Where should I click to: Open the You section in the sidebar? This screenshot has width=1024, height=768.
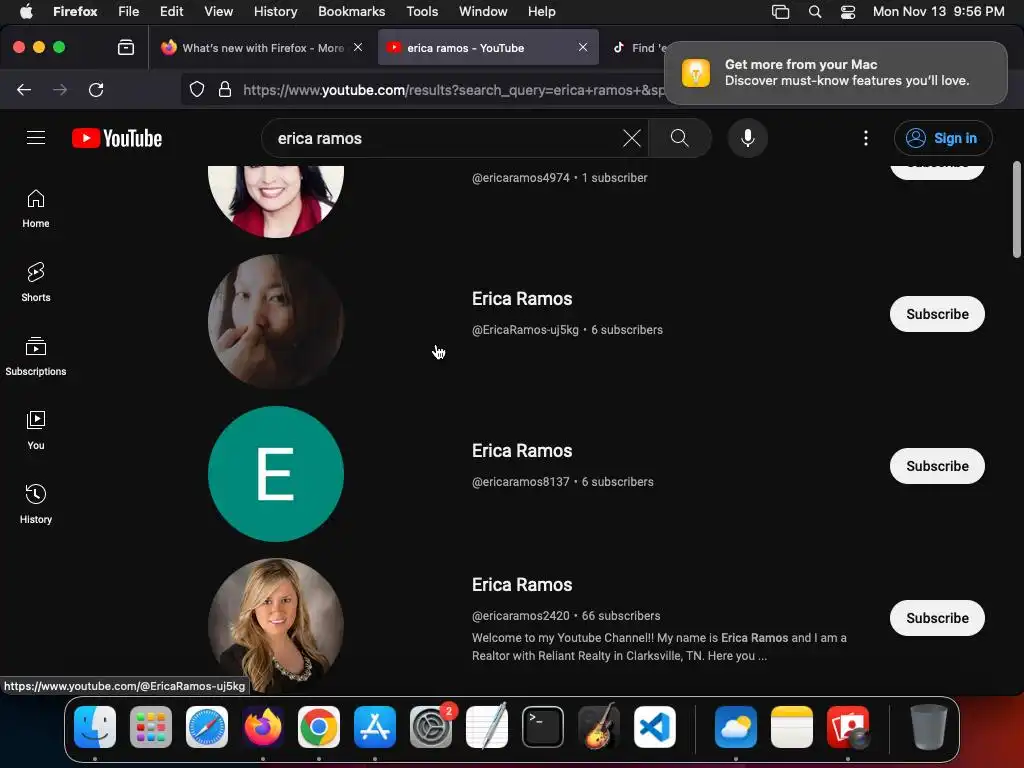(36, 430)
